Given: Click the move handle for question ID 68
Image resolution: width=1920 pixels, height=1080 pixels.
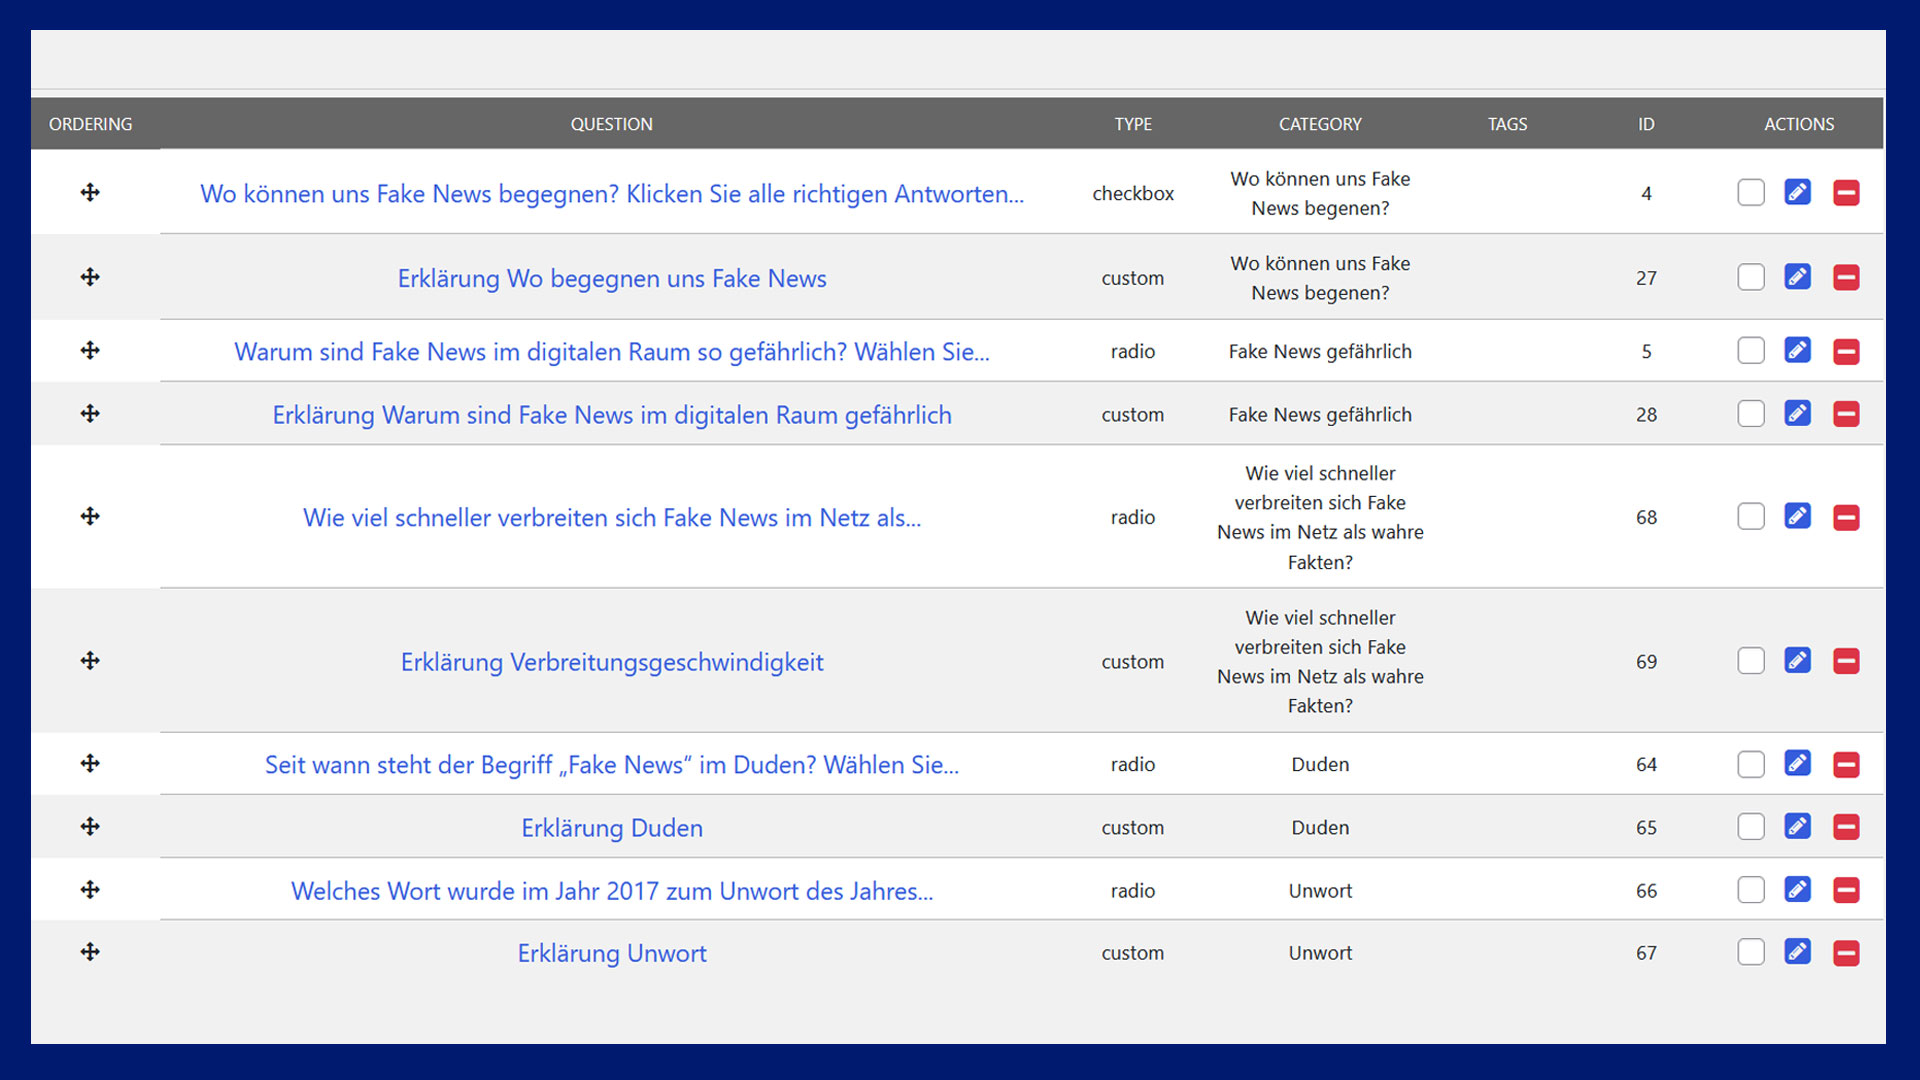Looking at the screenshot, I should click(x=90, y=516).
